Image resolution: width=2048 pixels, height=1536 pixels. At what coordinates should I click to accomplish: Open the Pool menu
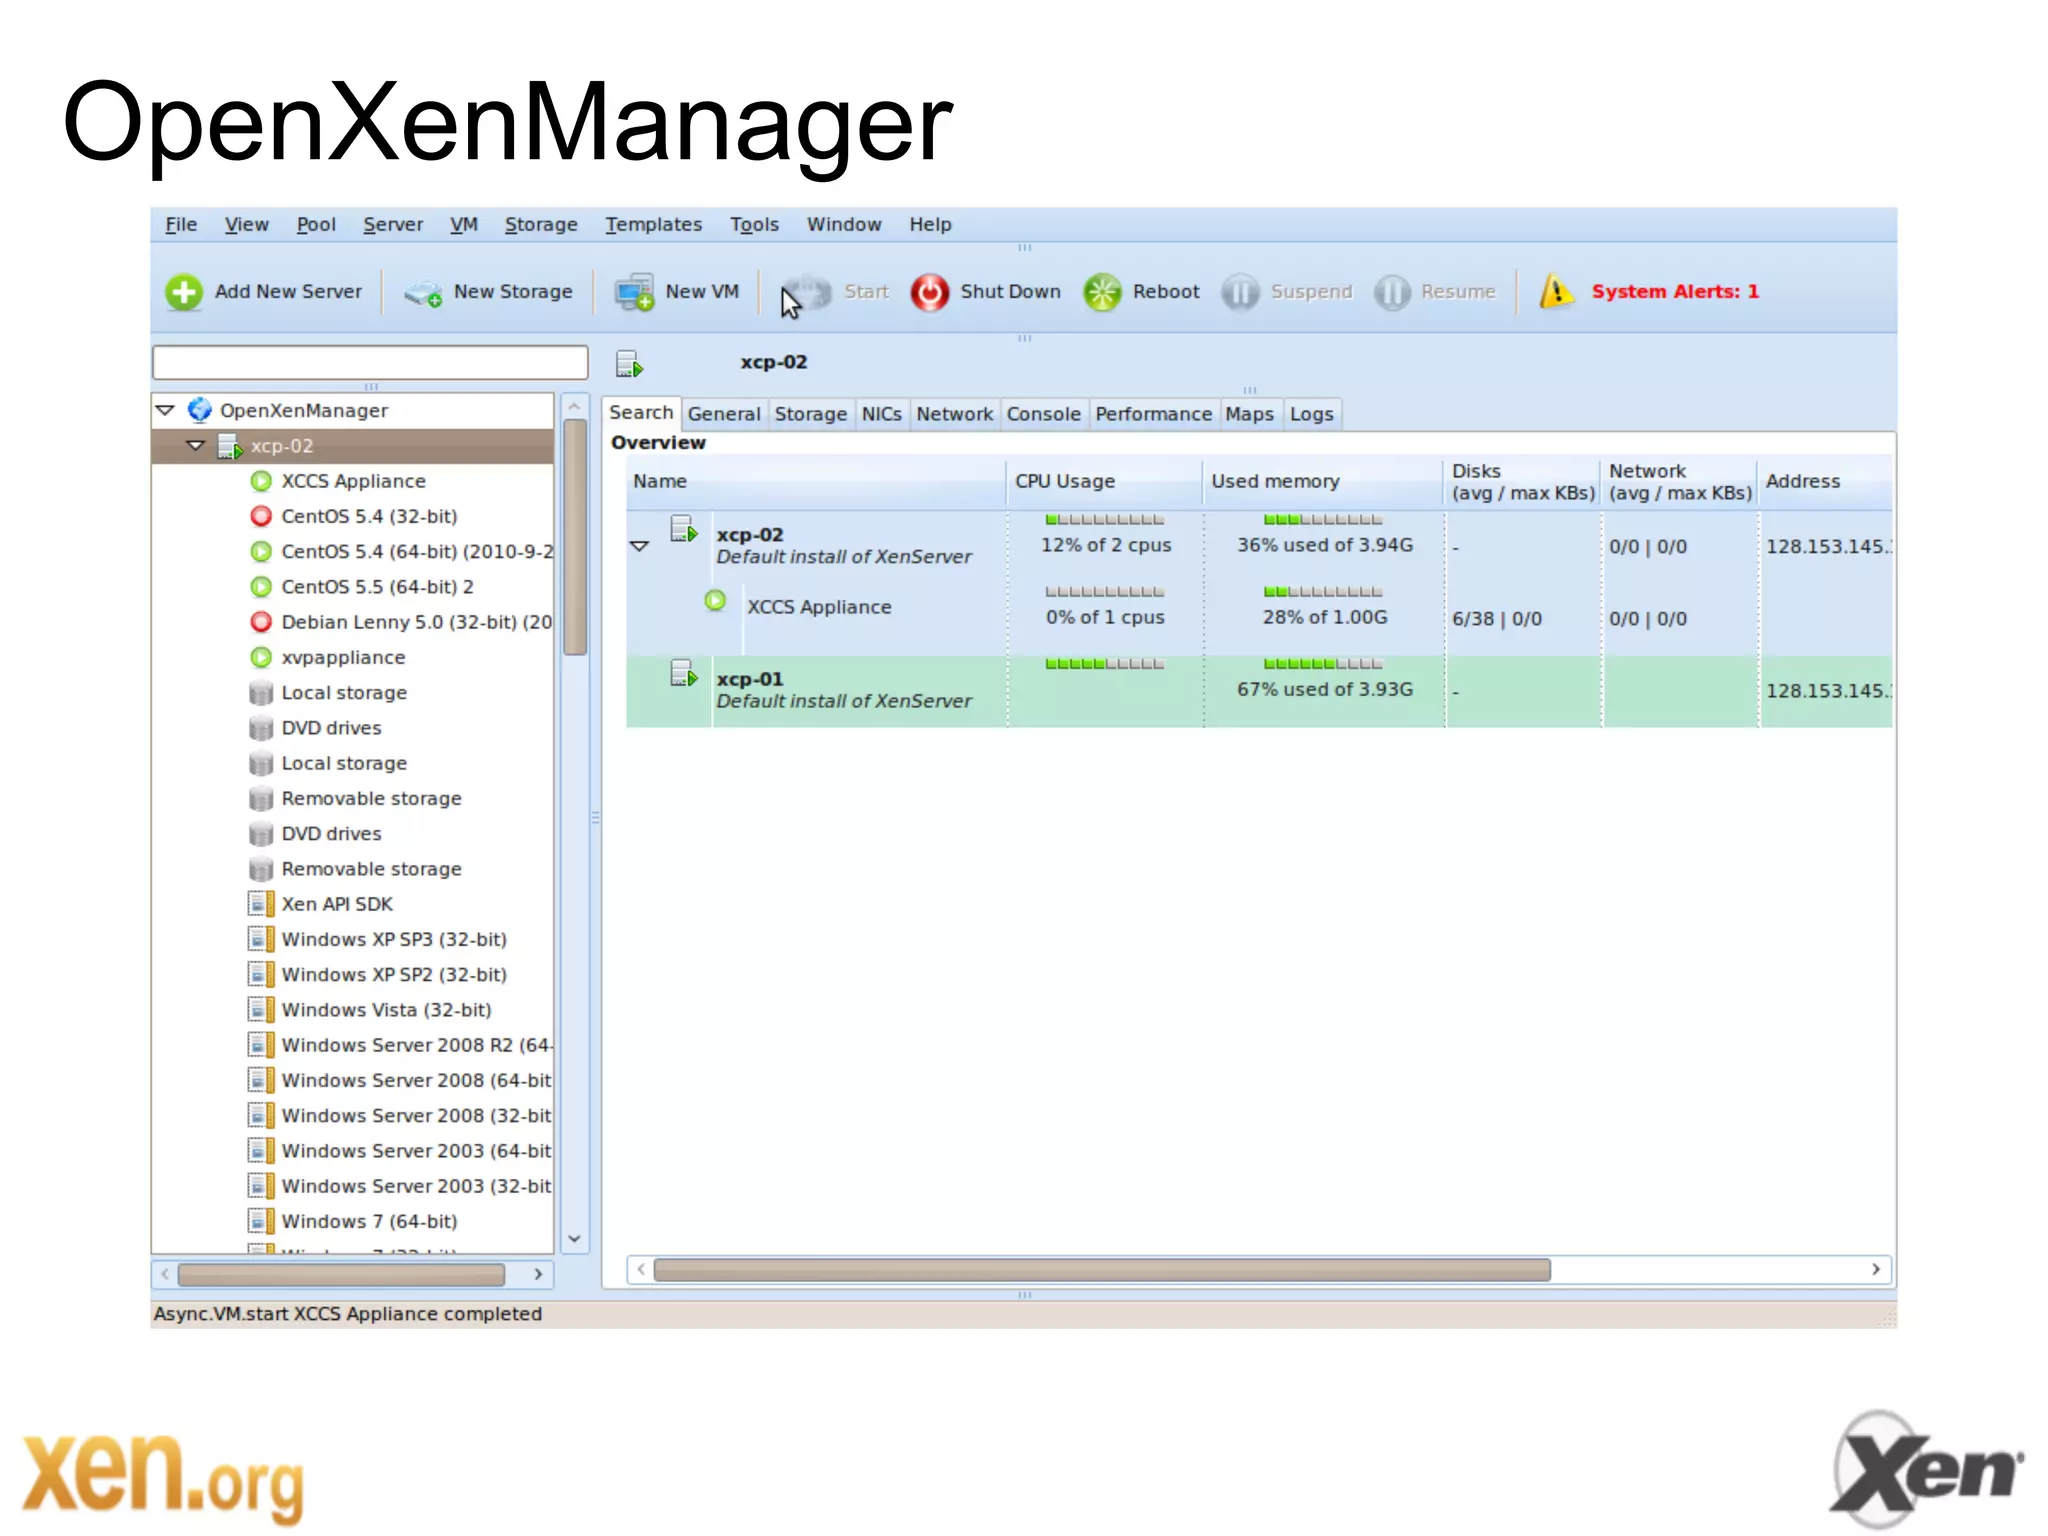[316, 224]
